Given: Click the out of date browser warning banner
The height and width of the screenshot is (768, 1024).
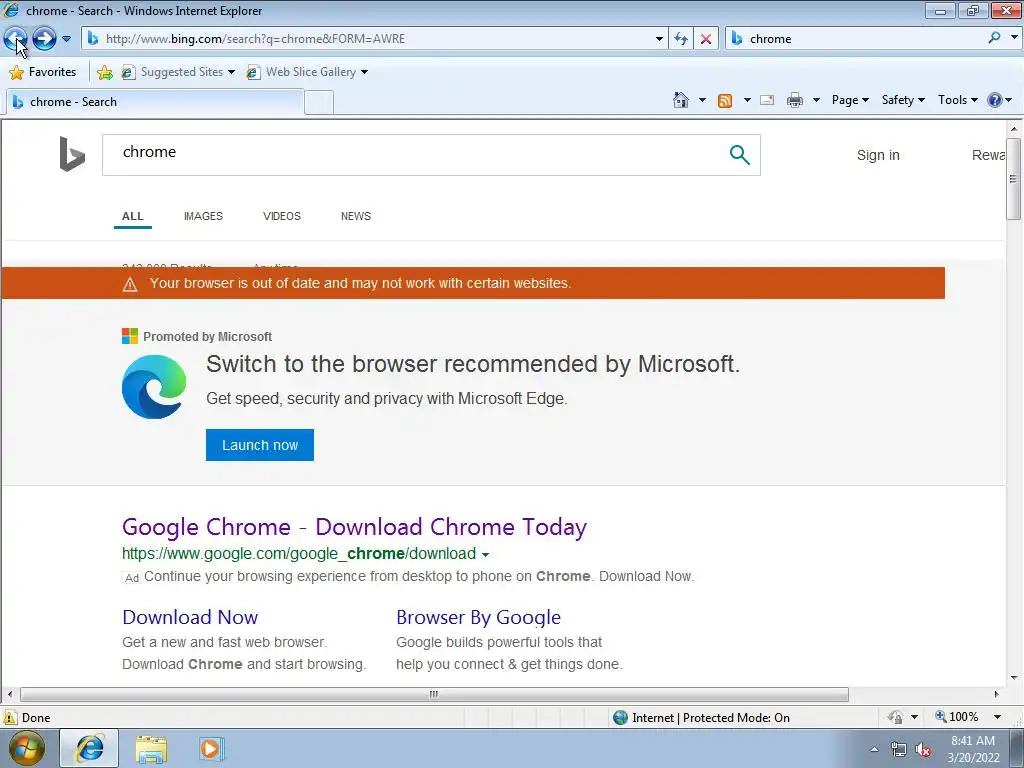Looking at the screenshot, I should point(473,283).
